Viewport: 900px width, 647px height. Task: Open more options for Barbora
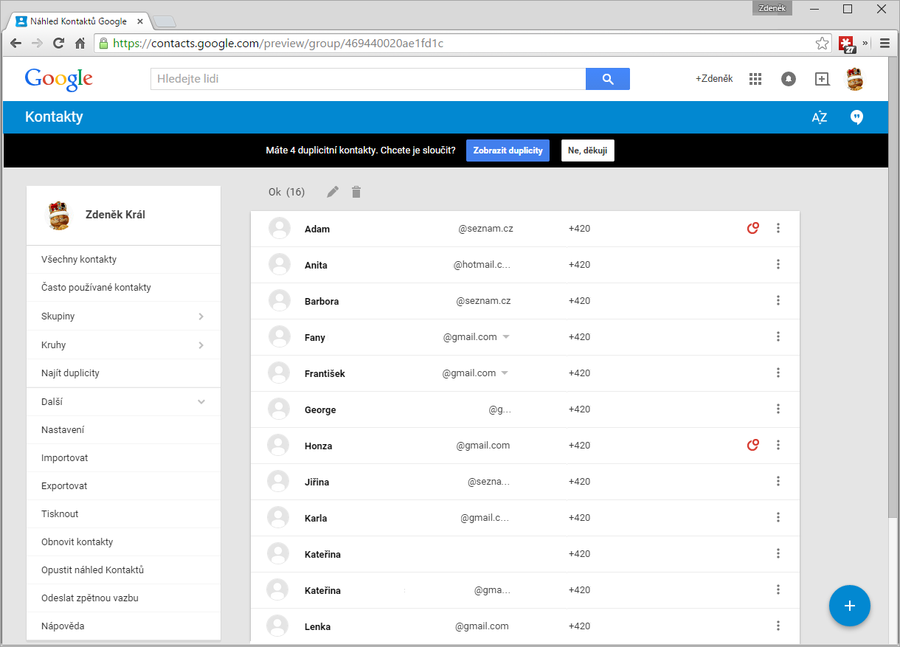tap(778, 300)
